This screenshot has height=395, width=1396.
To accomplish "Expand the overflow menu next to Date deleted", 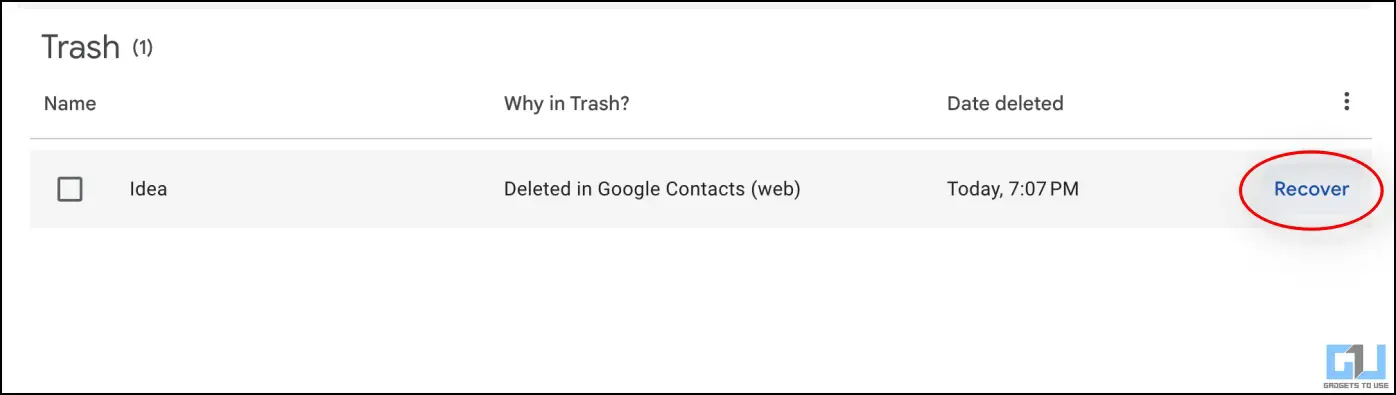I will pos(1347,101).
